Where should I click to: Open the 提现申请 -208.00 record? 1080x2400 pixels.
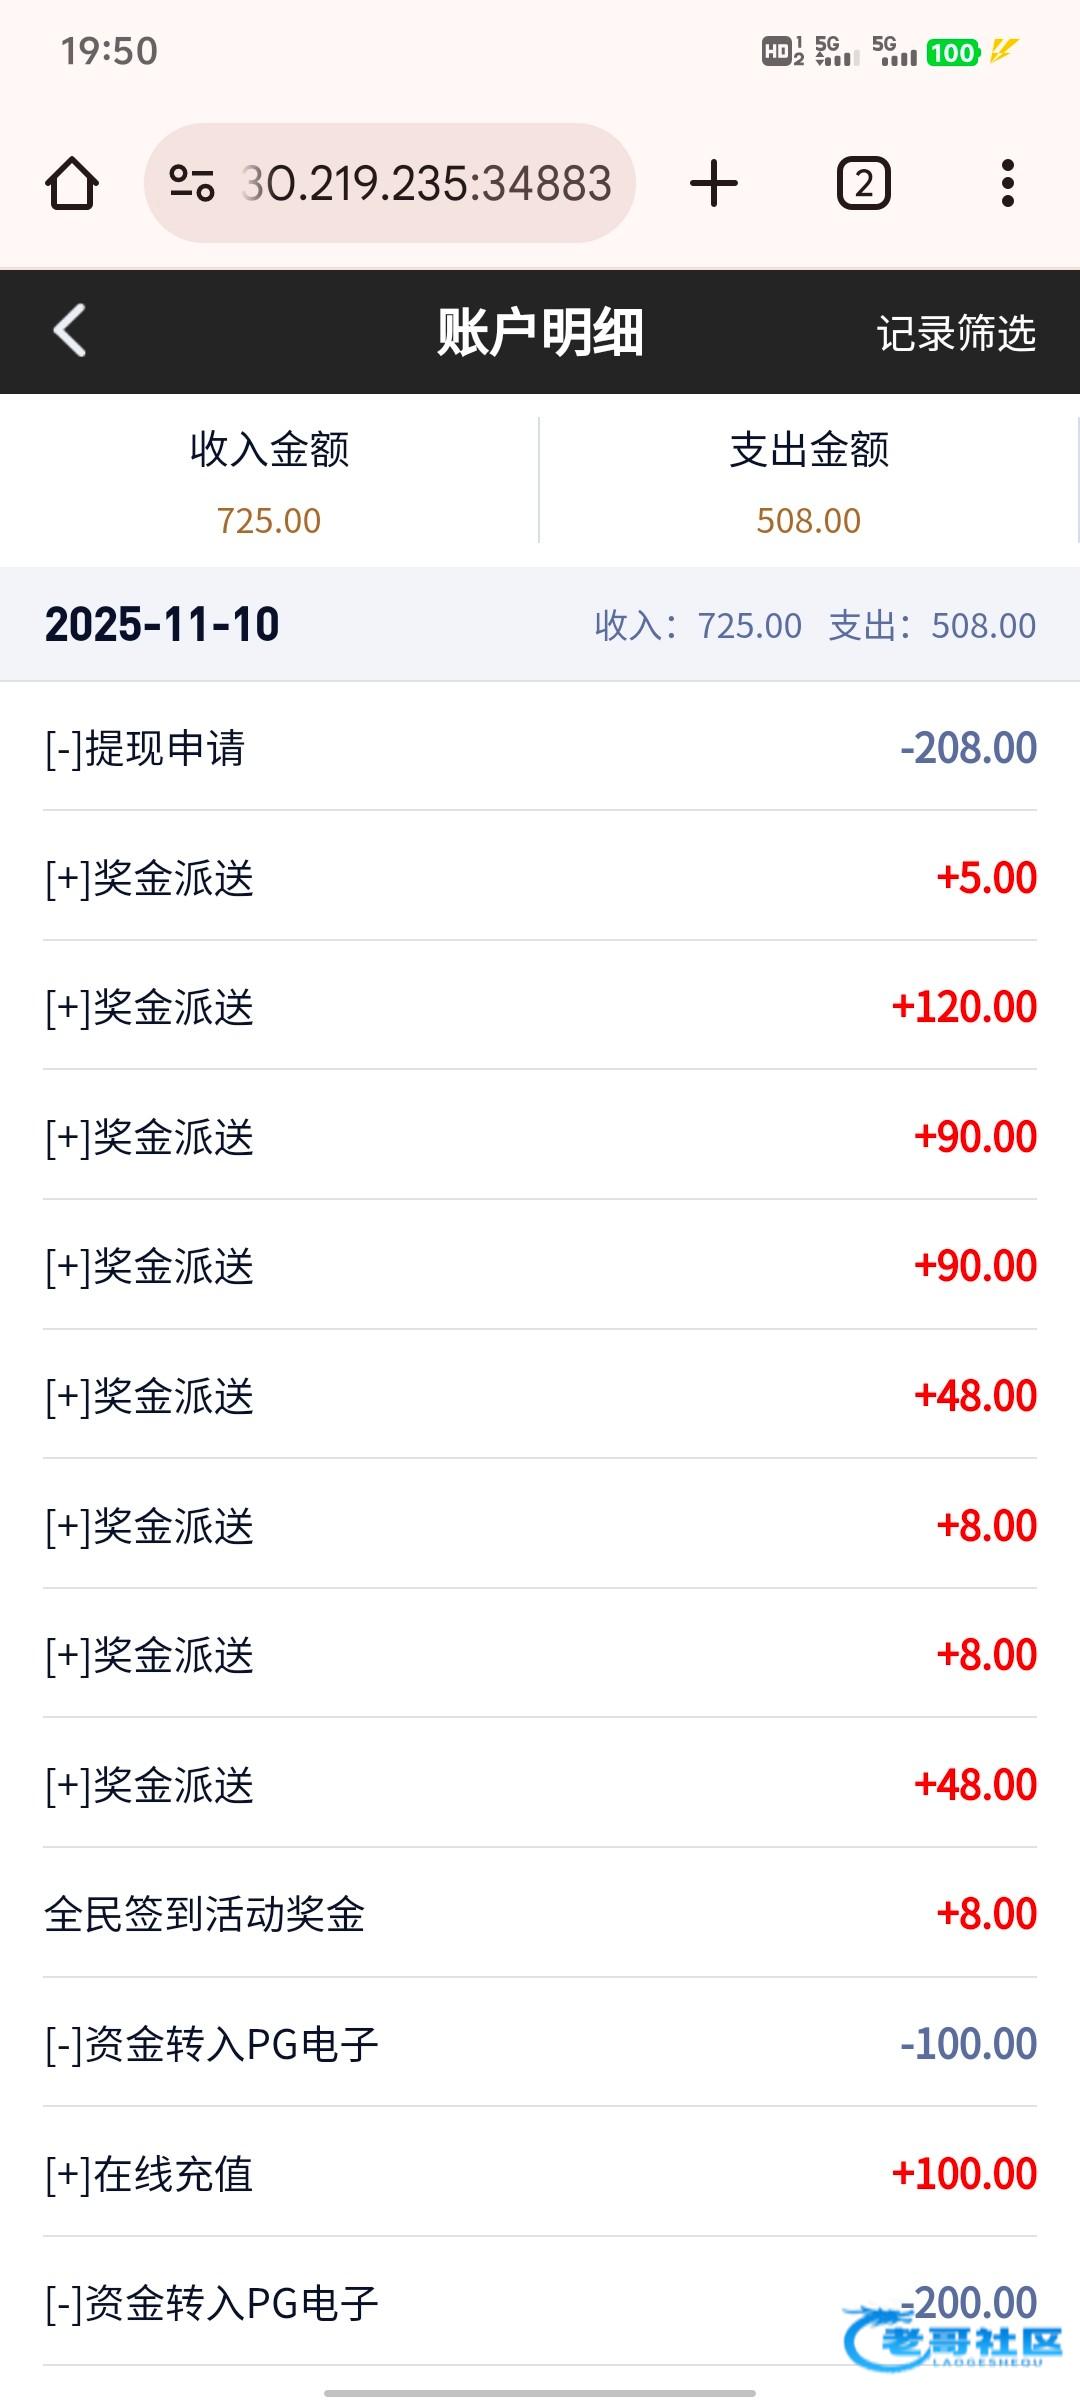(540, 748)
